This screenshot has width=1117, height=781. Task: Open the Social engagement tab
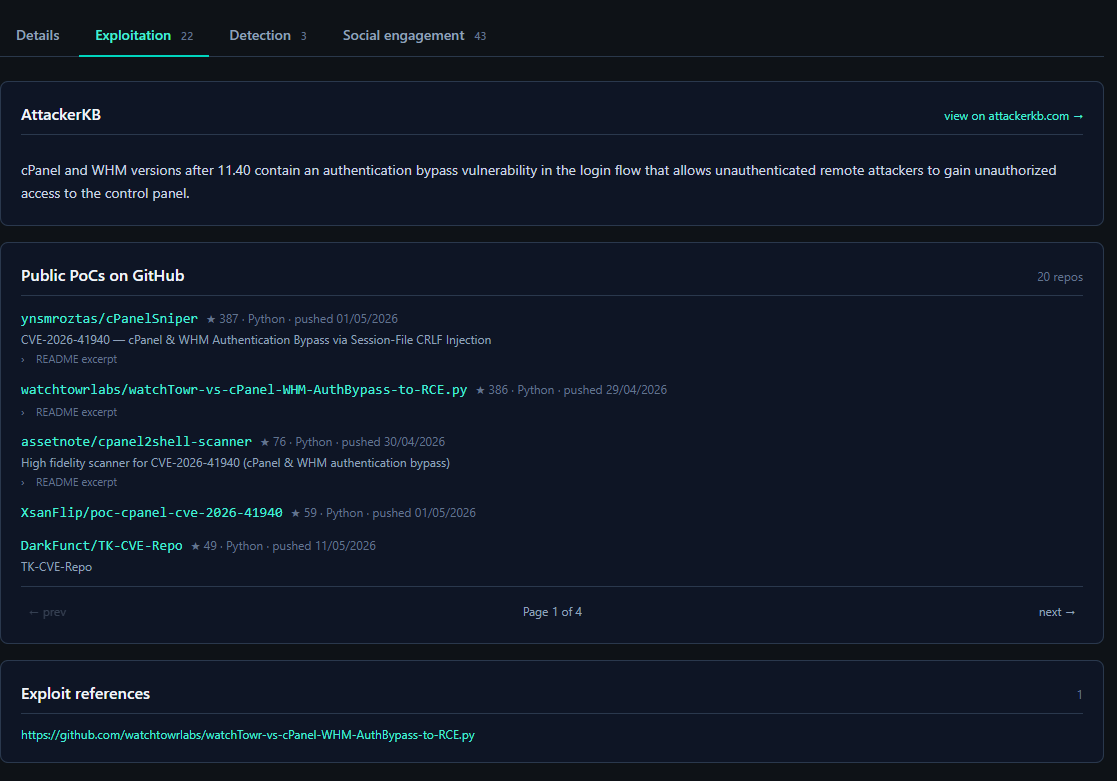pyautogui.click(x=414, y=36)
